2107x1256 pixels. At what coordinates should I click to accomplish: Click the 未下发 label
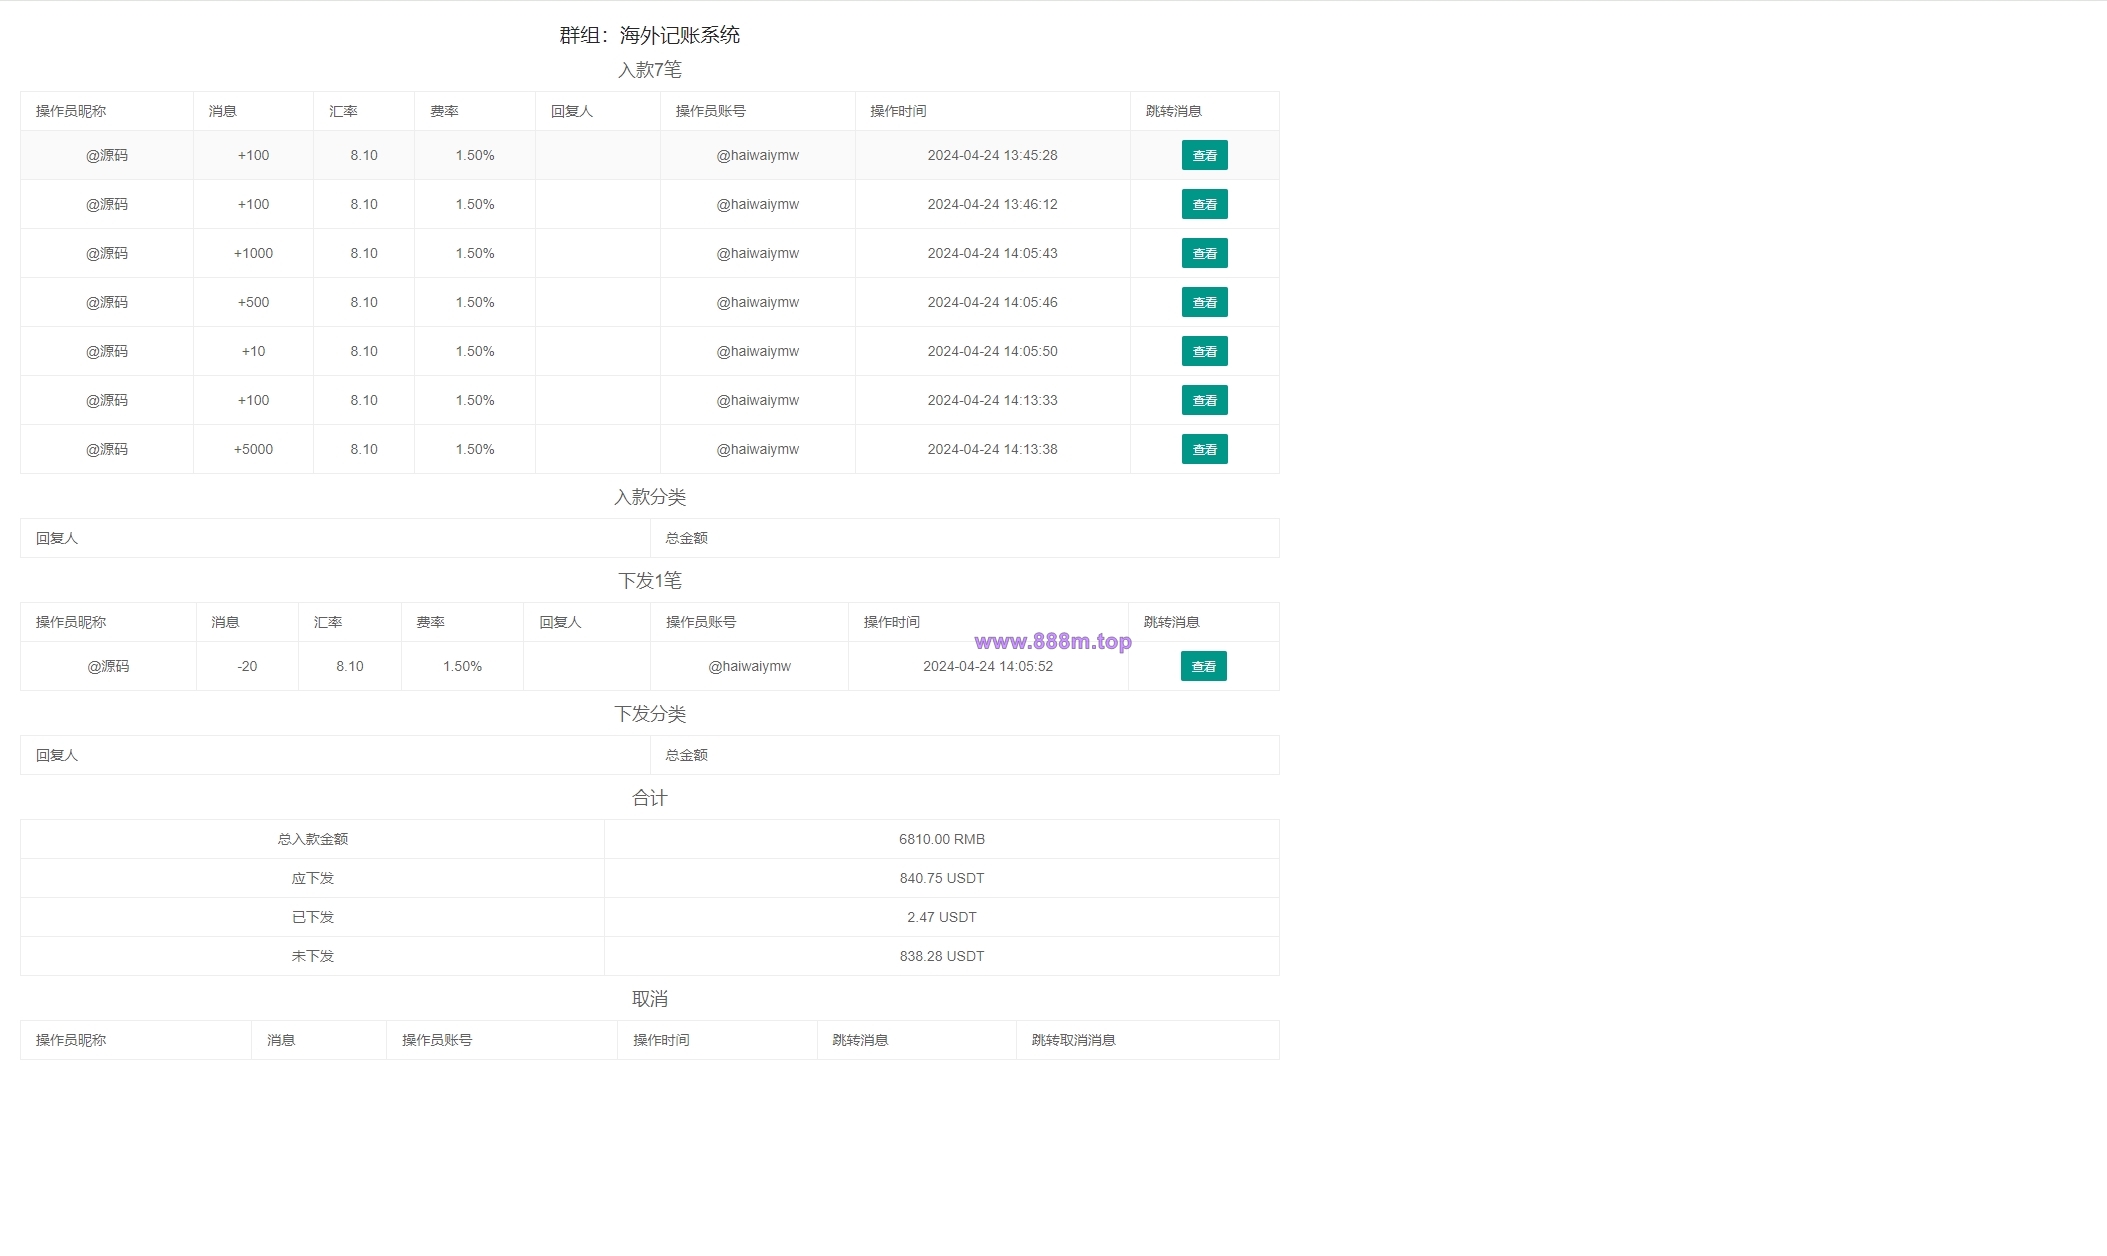tap(313, 956)
